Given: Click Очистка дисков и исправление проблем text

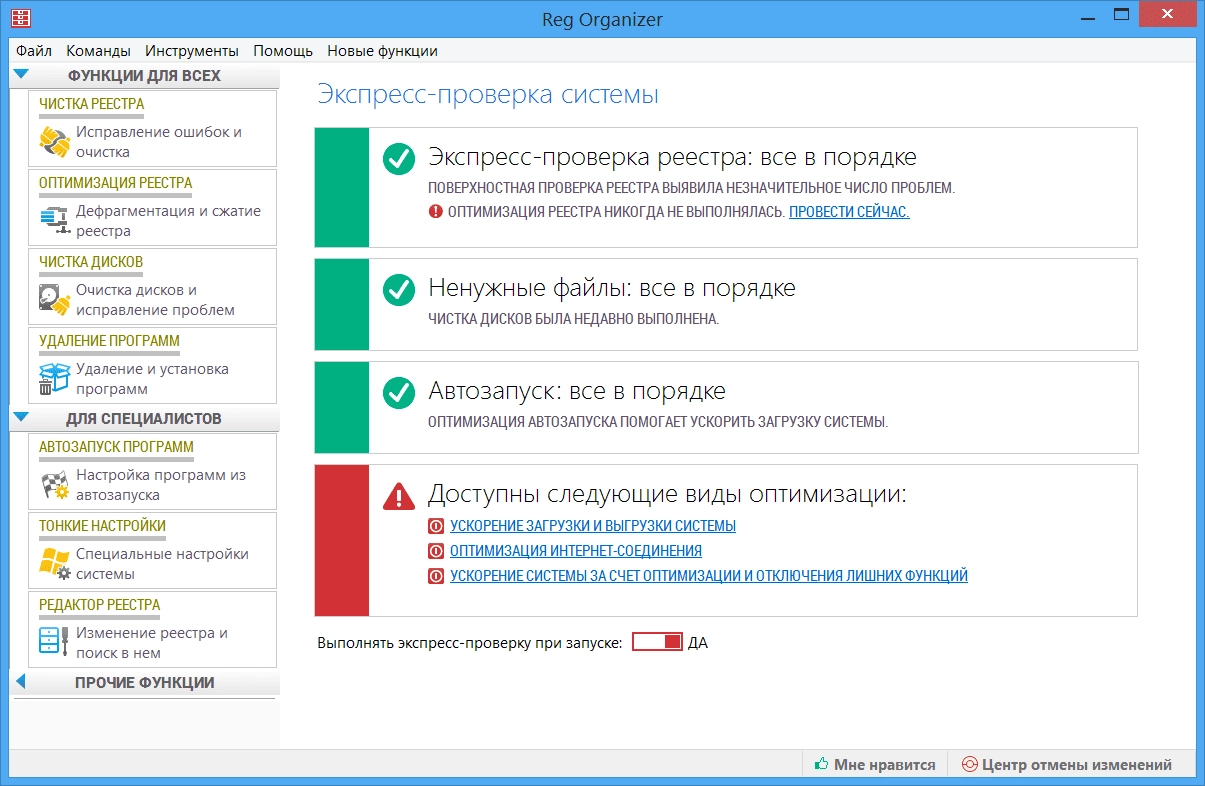Looking at the screenshot, I should coord(155,300).
